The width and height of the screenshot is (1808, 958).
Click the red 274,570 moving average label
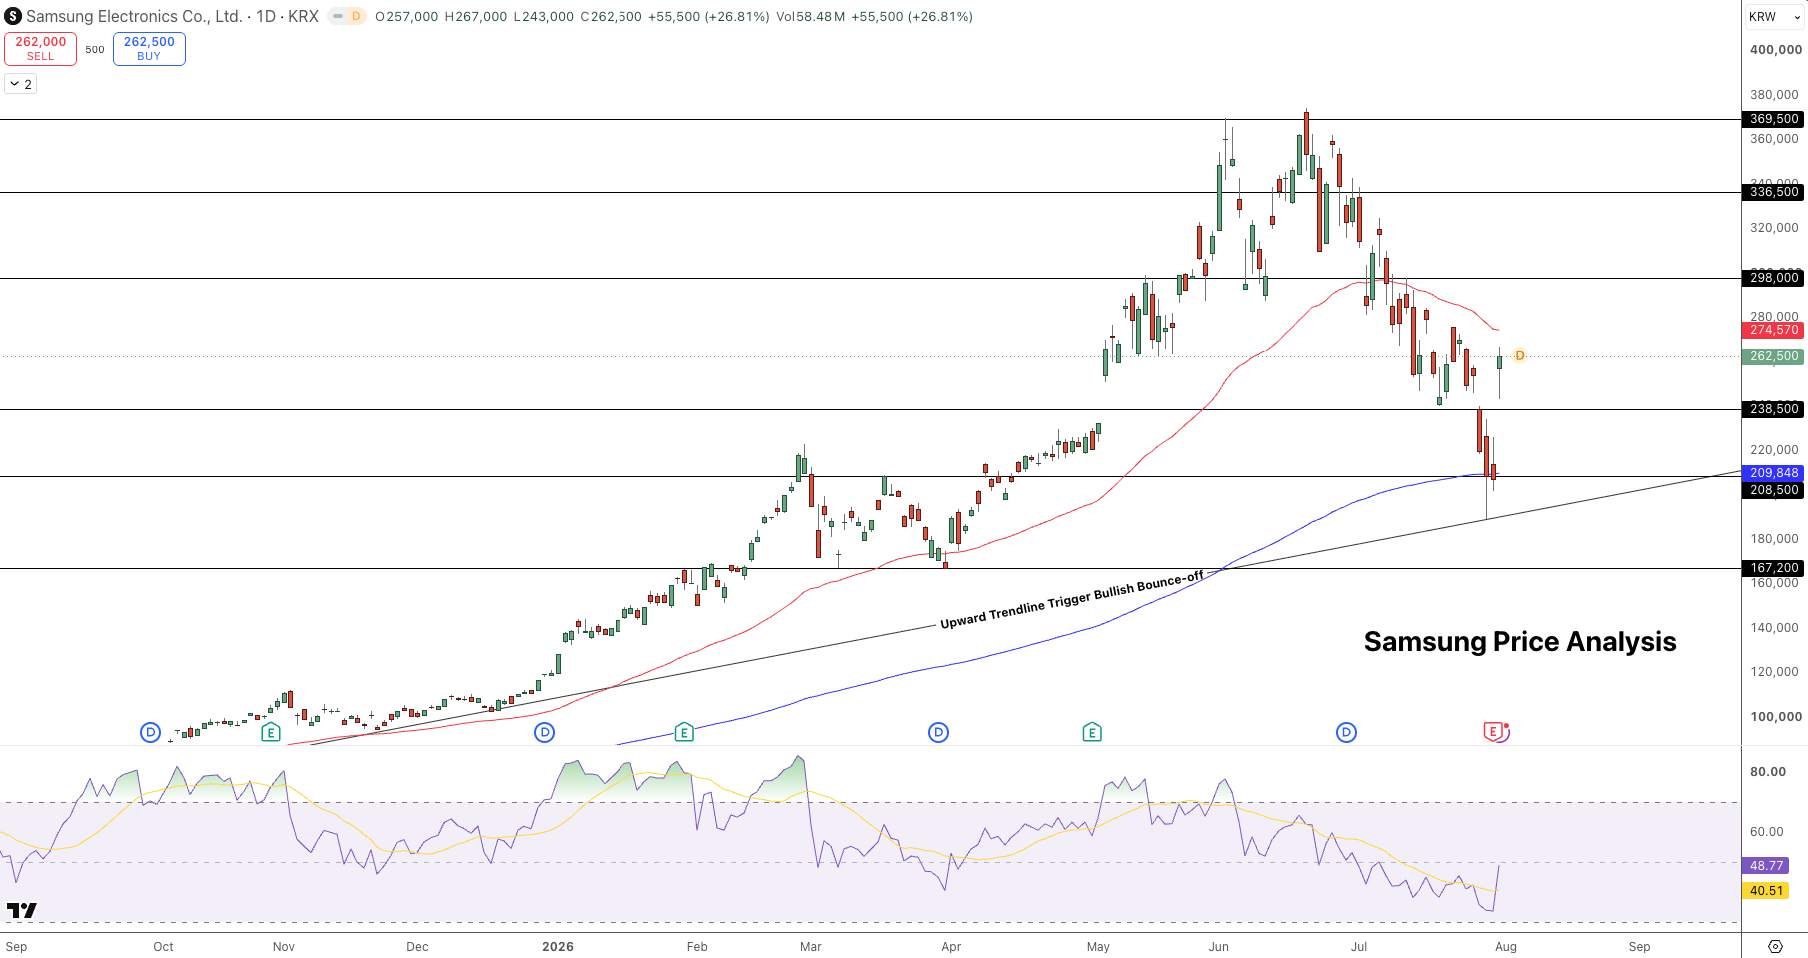(x=1774, y=330)
